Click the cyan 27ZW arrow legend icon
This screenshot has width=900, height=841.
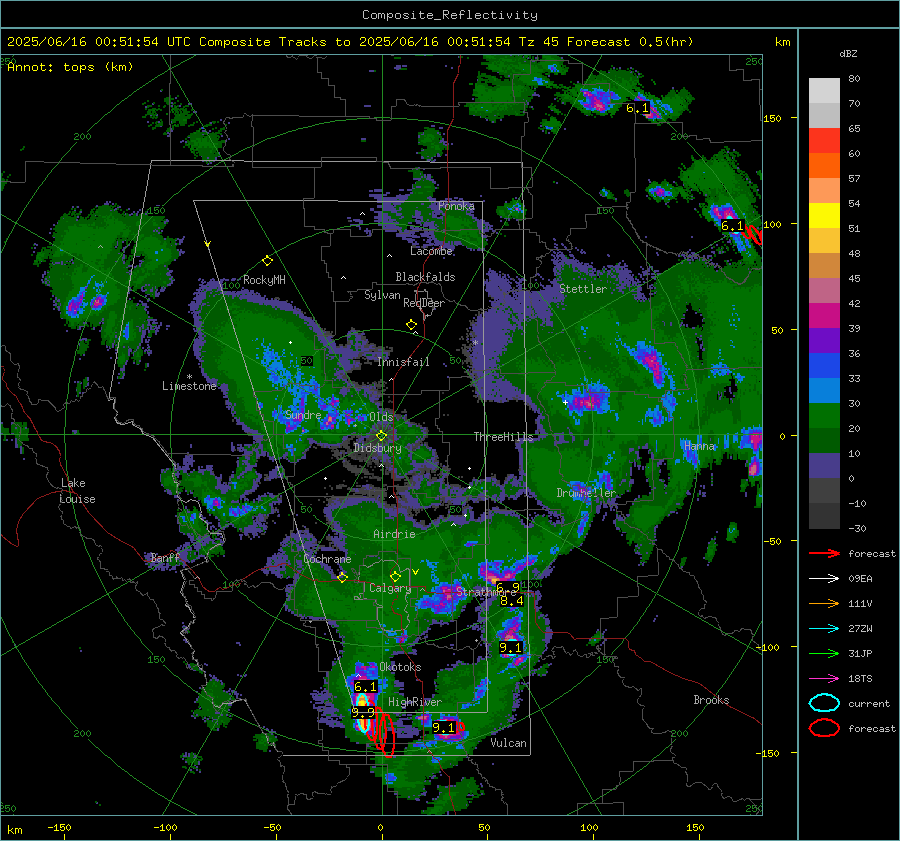[x=824, y=629]
